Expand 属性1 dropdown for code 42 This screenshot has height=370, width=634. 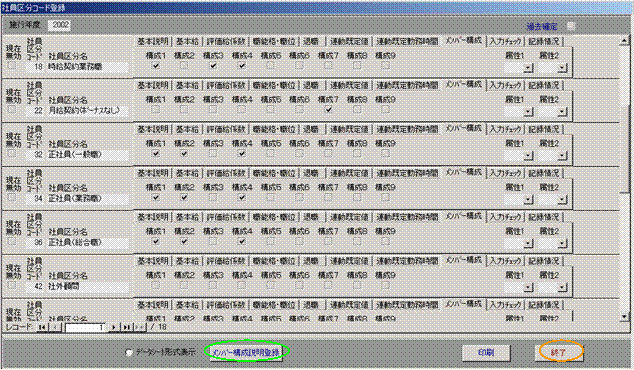tap(528, 288)
